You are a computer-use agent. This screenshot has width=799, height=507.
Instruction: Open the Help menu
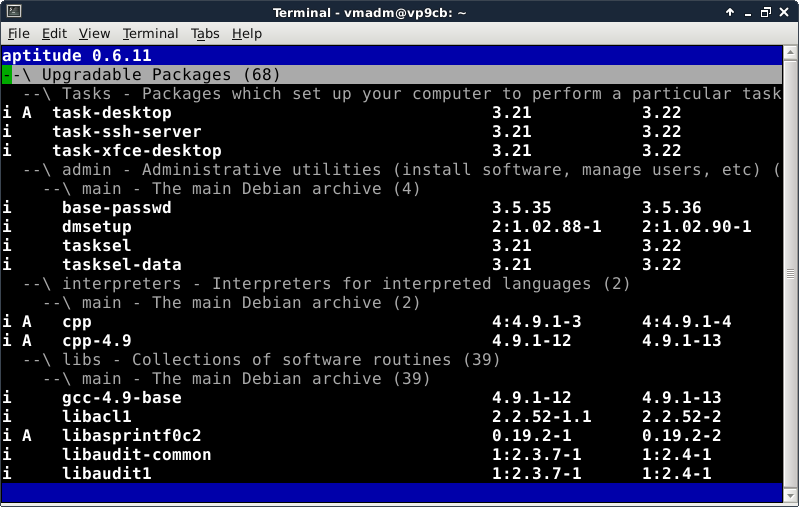[246, 33]
